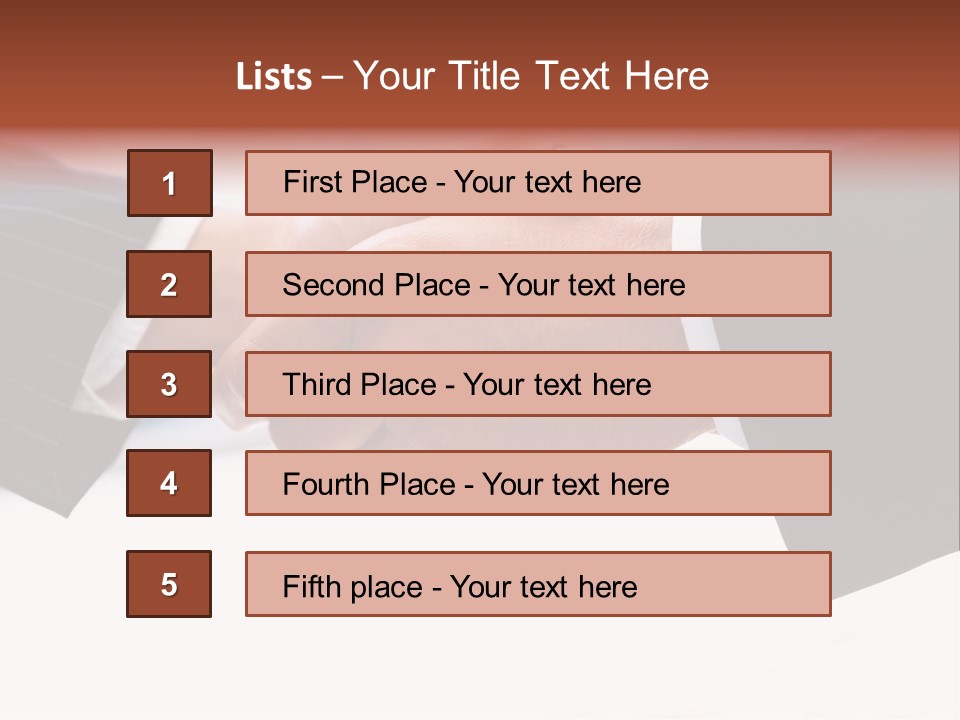The width and height of the screenshot is (960, 720).
Task: Select the number 2 square
Action: point(169,284)
